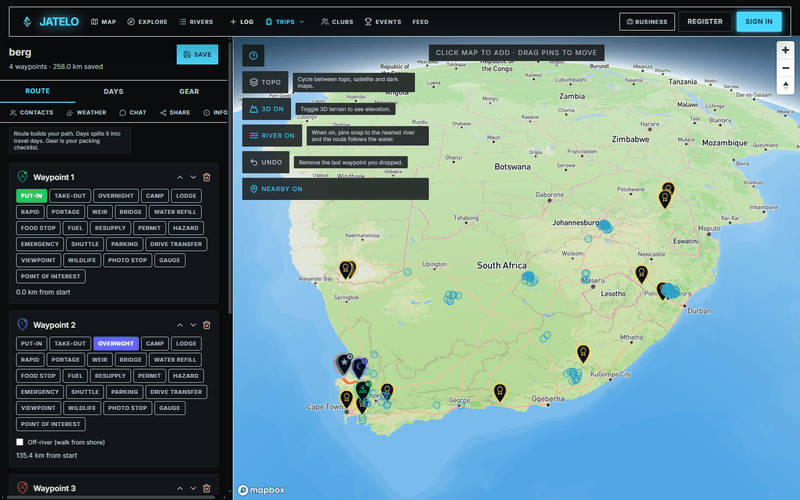800x500 pixels.
Task: Check Off-river walk from shore box
Action: (20, 442)
